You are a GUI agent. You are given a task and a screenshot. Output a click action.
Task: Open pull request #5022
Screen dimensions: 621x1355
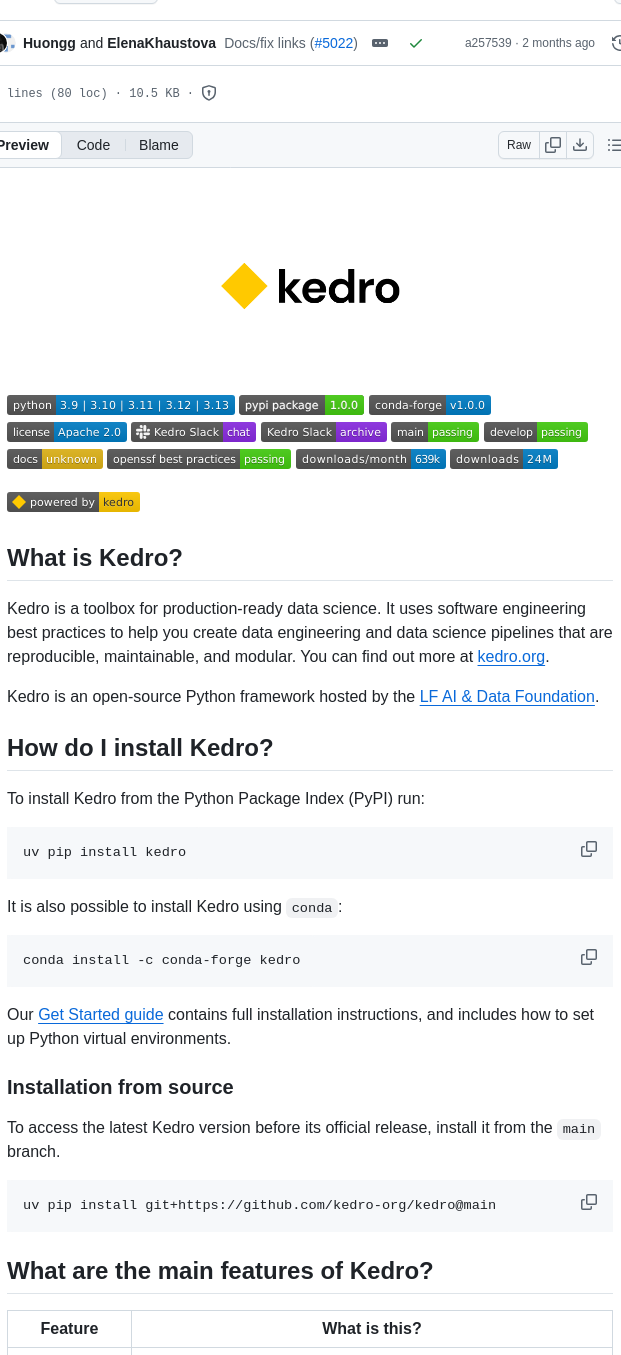(336, 43)
